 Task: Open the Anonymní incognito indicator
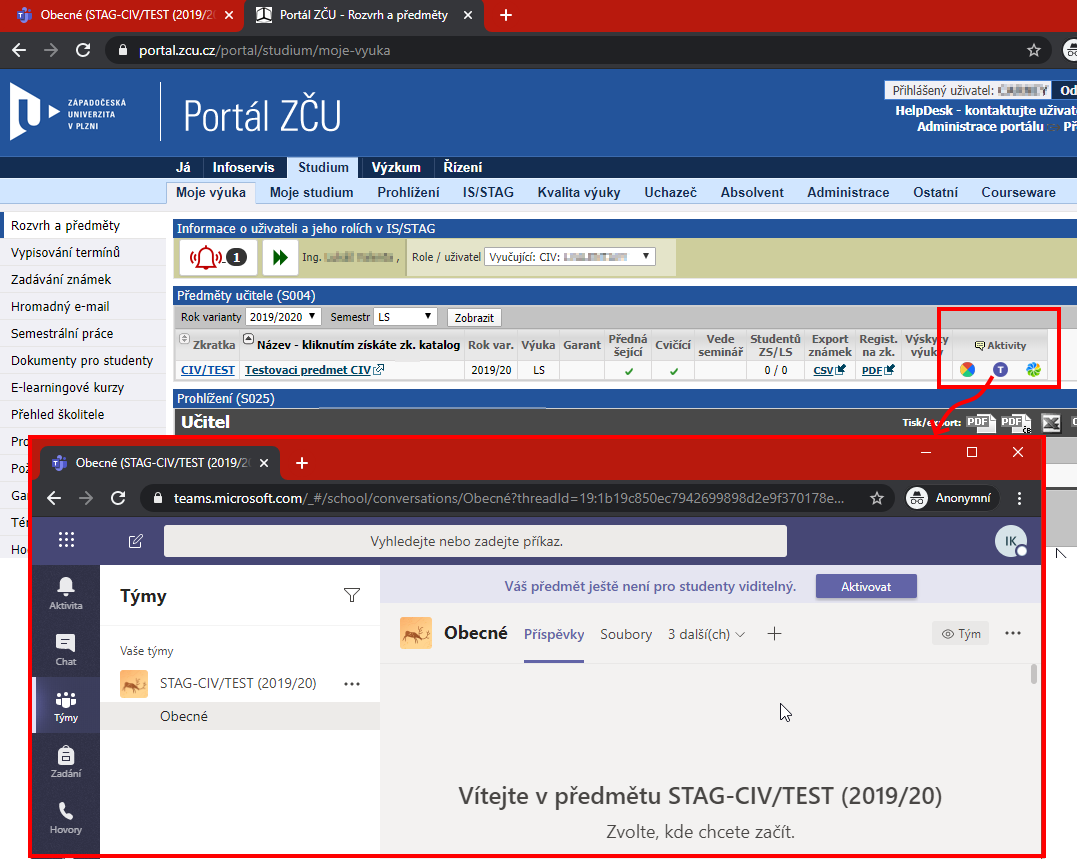point(952,498)
